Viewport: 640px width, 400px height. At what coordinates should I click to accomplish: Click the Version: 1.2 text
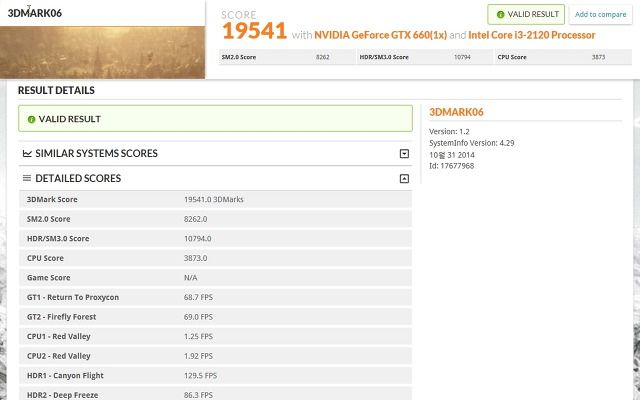click(x=449, y=131)
